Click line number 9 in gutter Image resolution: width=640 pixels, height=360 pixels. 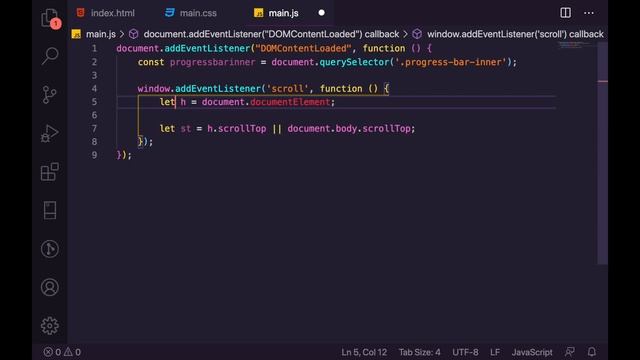point(94,155)
